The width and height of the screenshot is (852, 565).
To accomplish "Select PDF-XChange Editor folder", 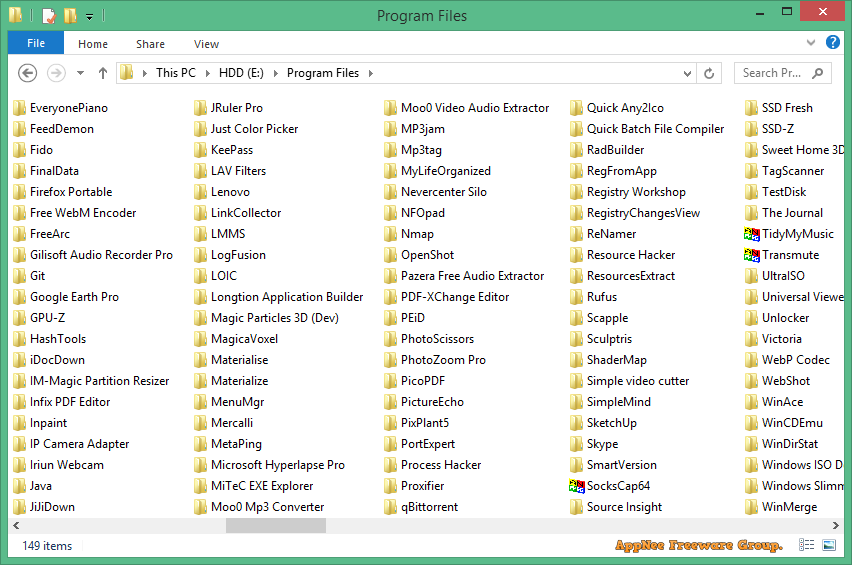I will 447,297.
